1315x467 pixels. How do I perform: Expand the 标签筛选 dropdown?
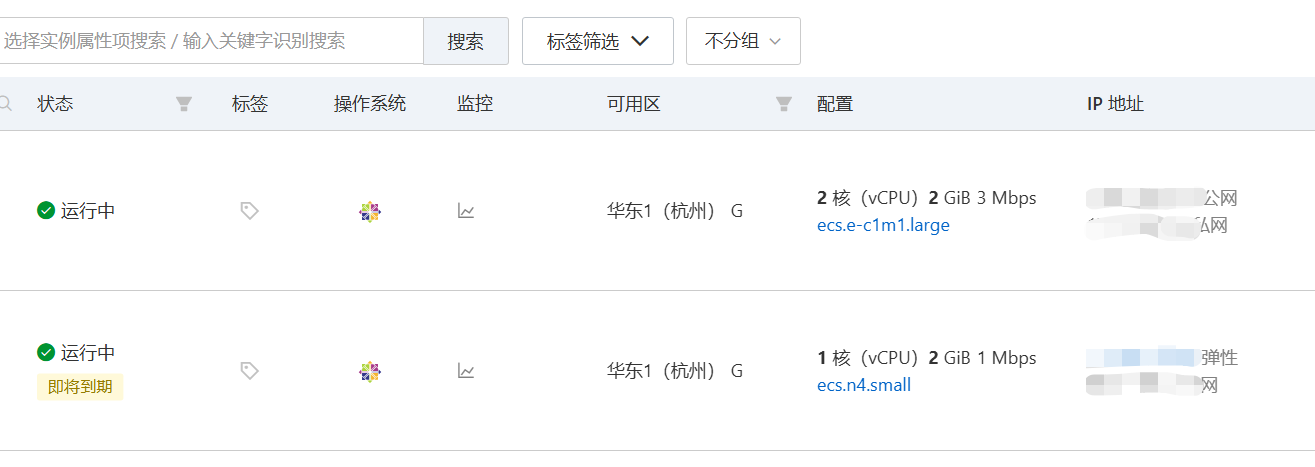[598, 41]
